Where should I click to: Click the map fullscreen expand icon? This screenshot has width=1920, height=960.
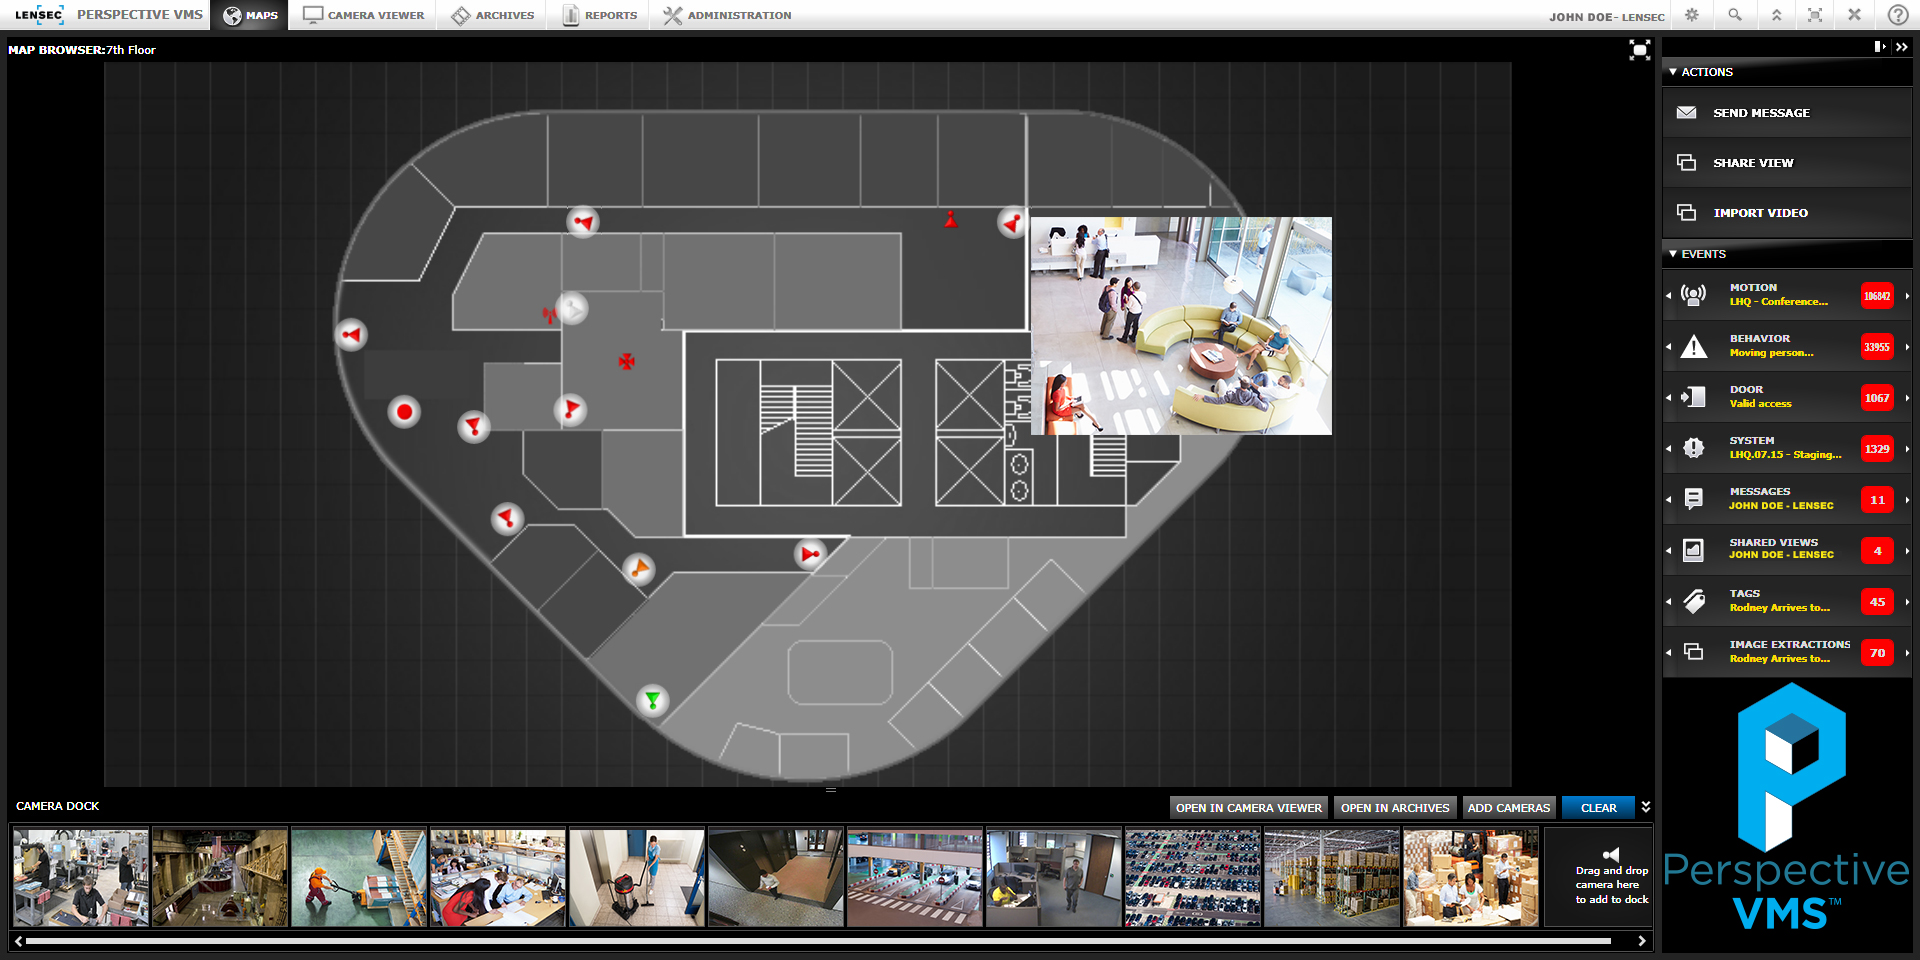tap(1639, 50)
